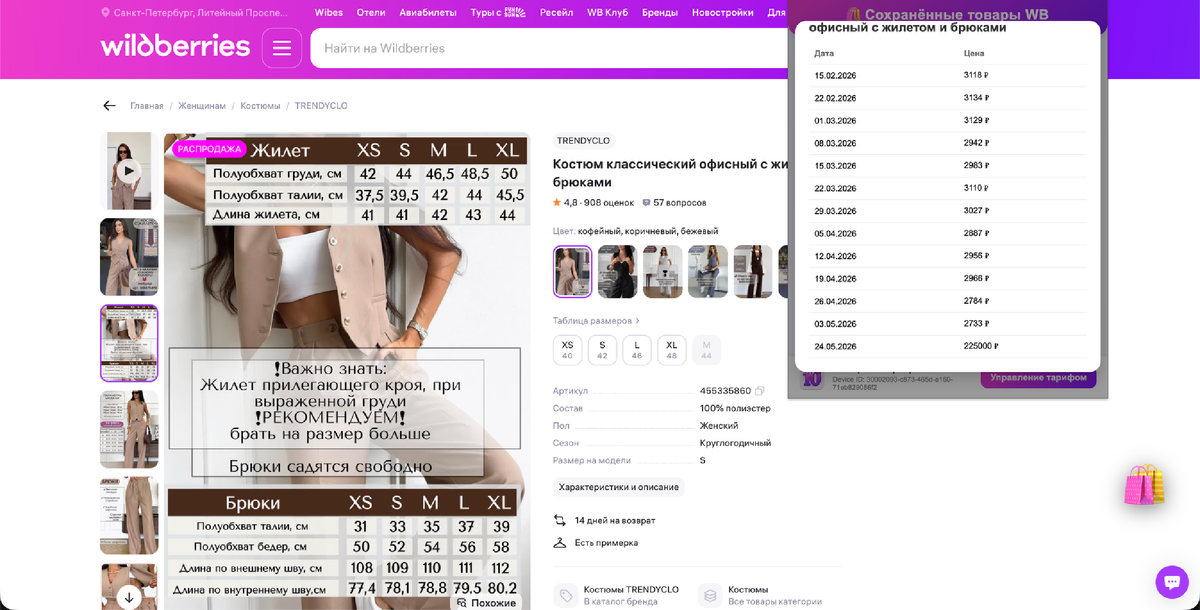Open the chat support bubble

[x=1171, y=581]
